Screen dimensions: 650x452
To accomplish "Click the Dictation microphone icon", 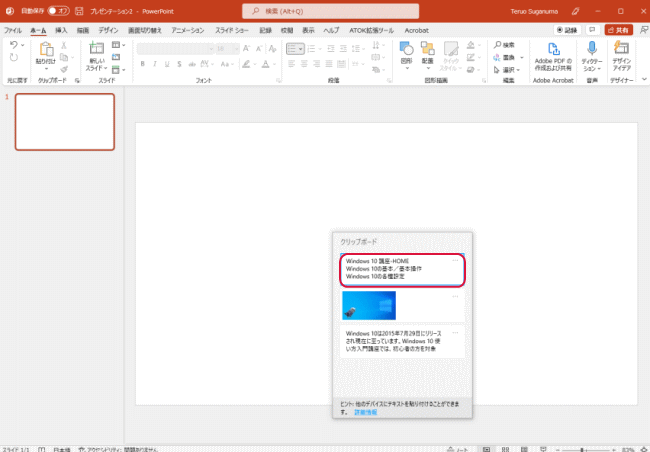I will tap(592, 49).
